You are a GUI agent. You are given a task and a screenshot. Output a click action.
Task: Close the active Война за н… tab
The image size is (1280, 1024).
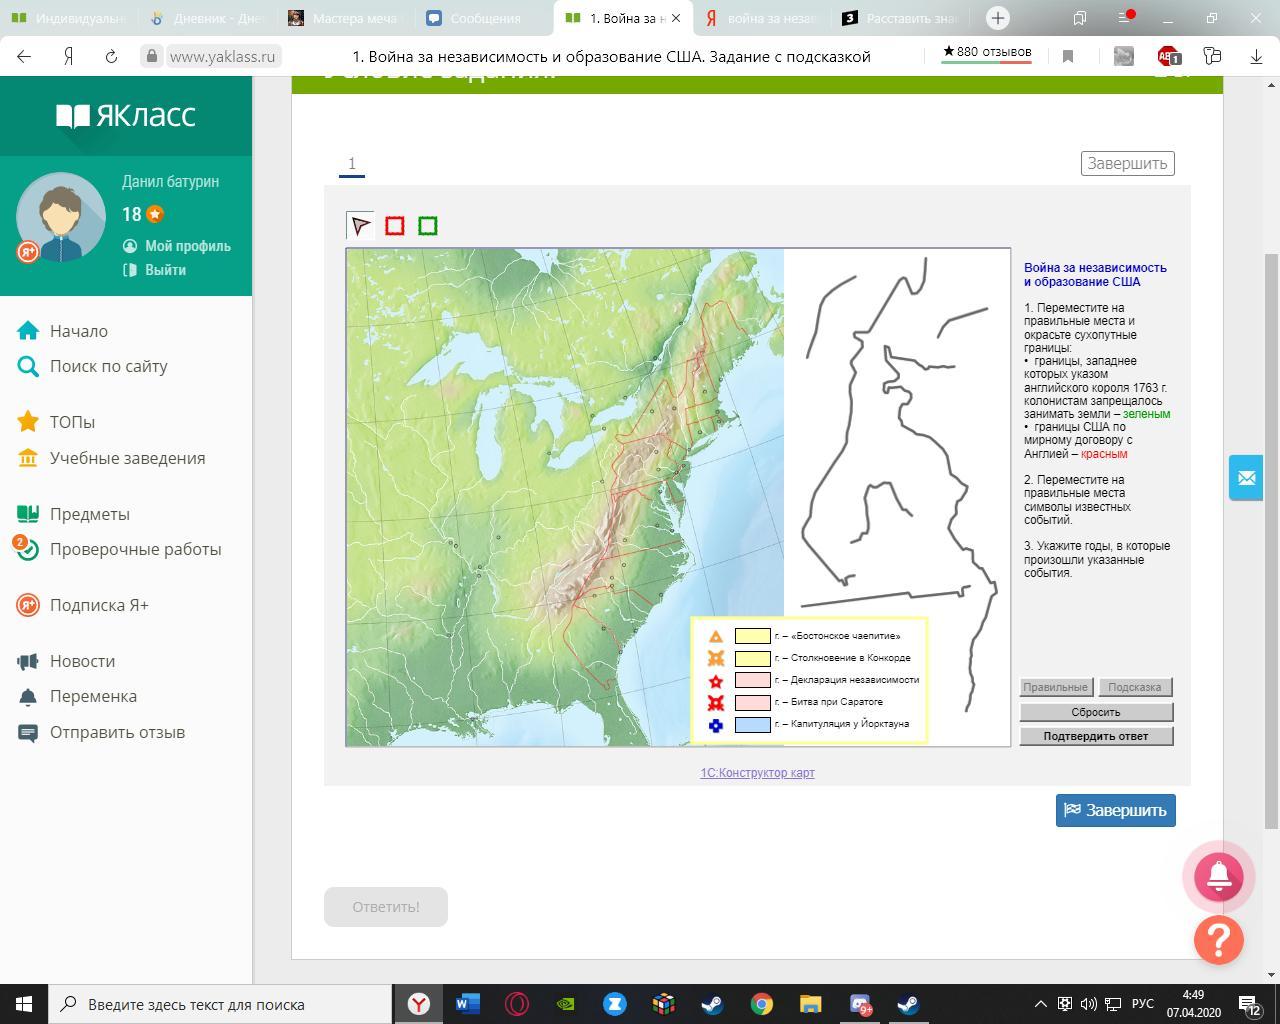(676, 18)
